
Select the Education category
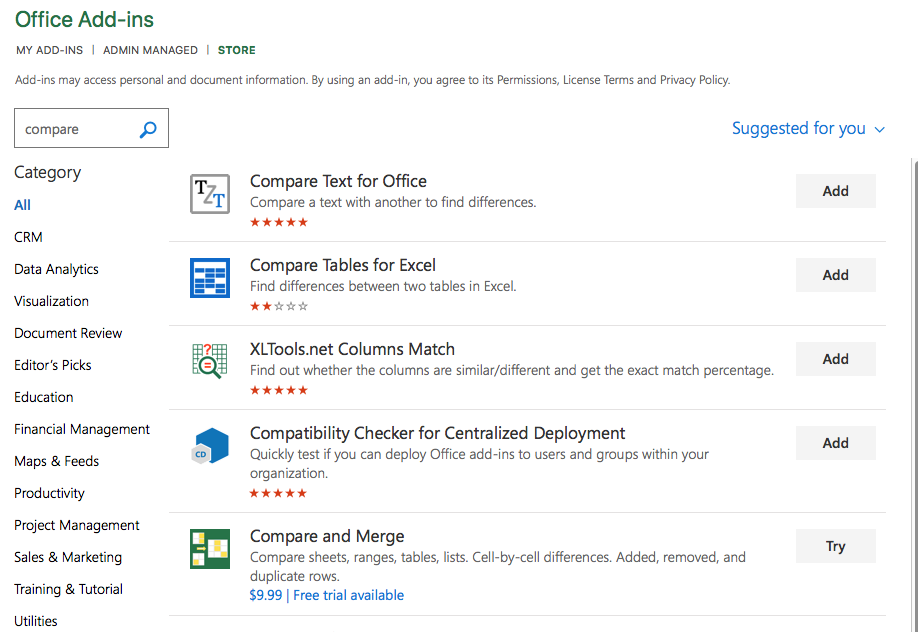click(44, 397)
